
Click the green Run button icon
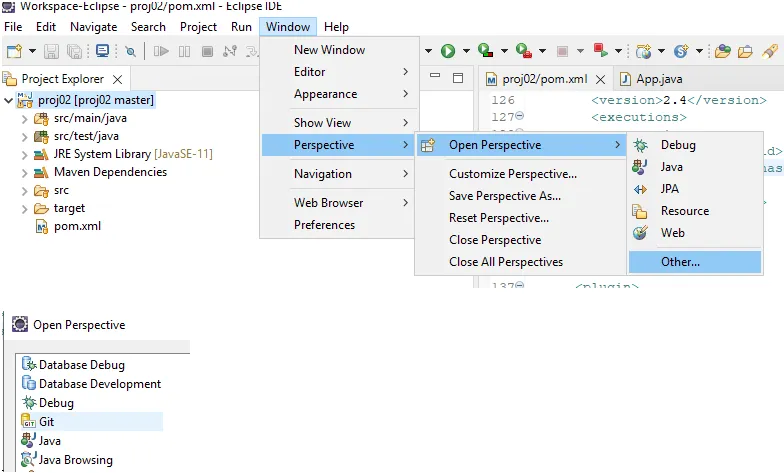(448, 51)
